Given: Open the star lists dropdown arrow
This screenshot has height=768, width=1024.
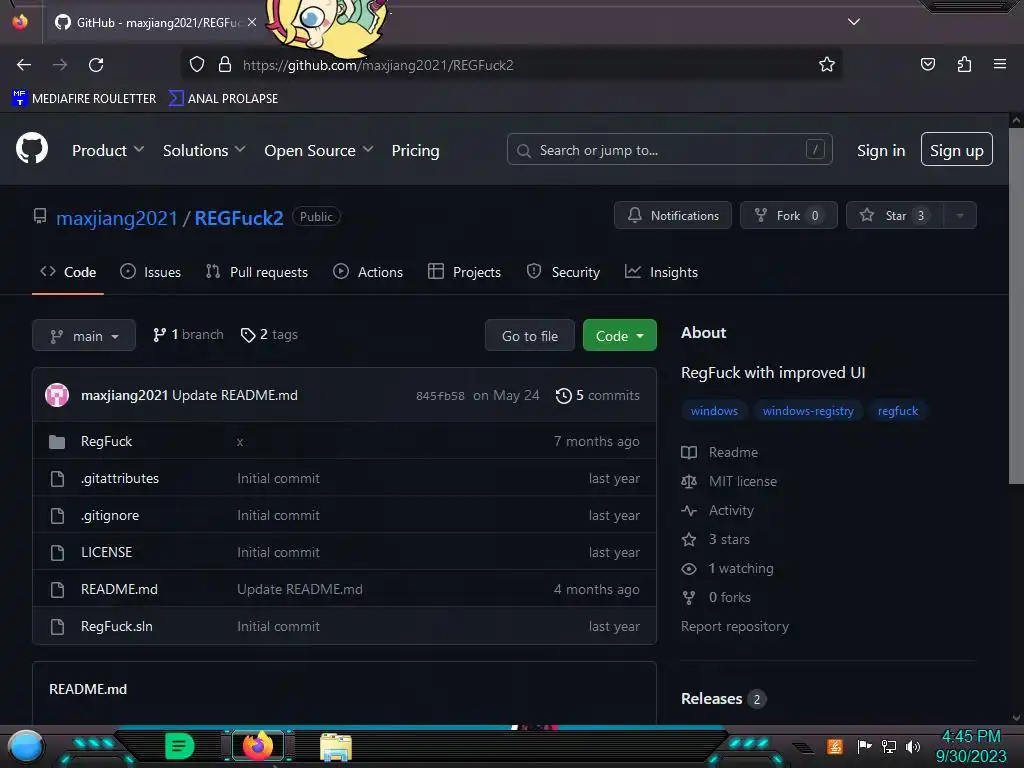Looking at the screenshot, I should tap(960, 215).
